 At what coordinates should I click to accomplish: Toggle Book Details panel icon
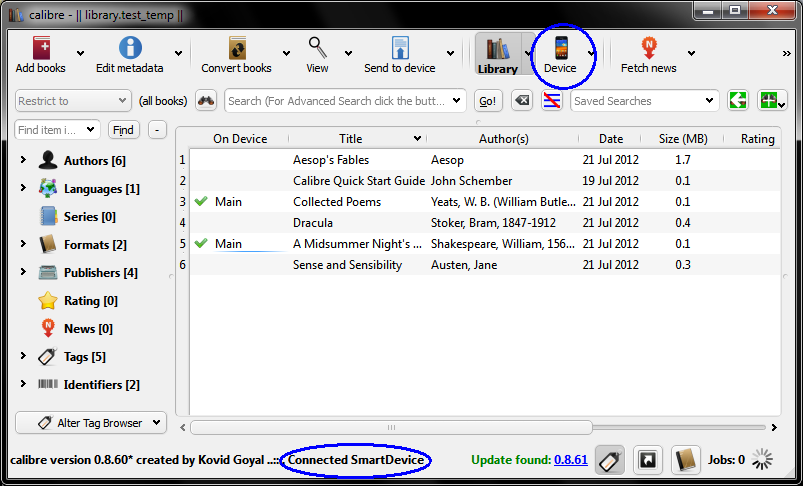click(x=686, y=460)
